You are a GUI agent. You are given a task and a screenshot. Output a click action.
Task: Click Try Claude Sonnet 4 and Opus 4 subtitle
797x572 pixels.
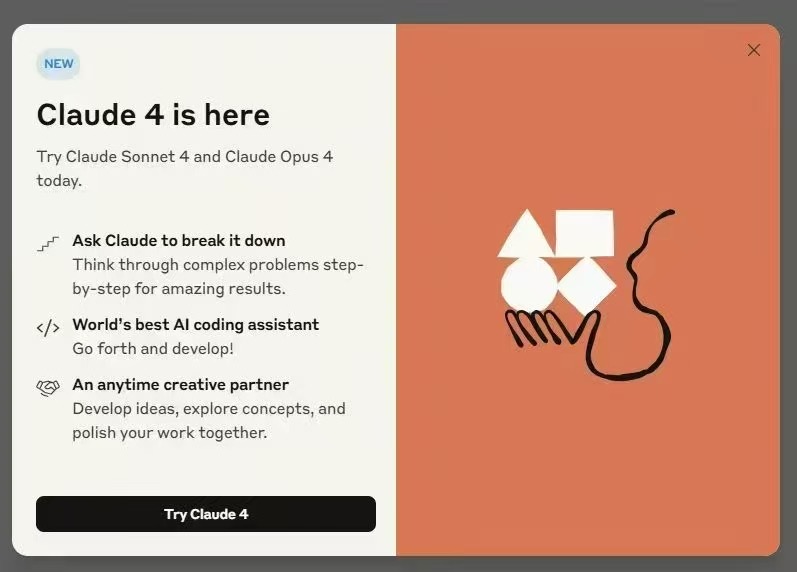click(185, 168)
